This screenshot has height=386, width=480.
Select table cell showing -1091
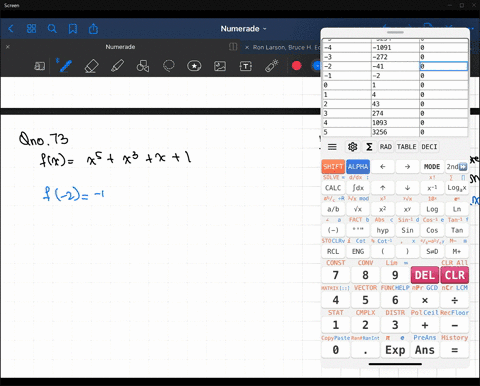(x=395, y=48)
